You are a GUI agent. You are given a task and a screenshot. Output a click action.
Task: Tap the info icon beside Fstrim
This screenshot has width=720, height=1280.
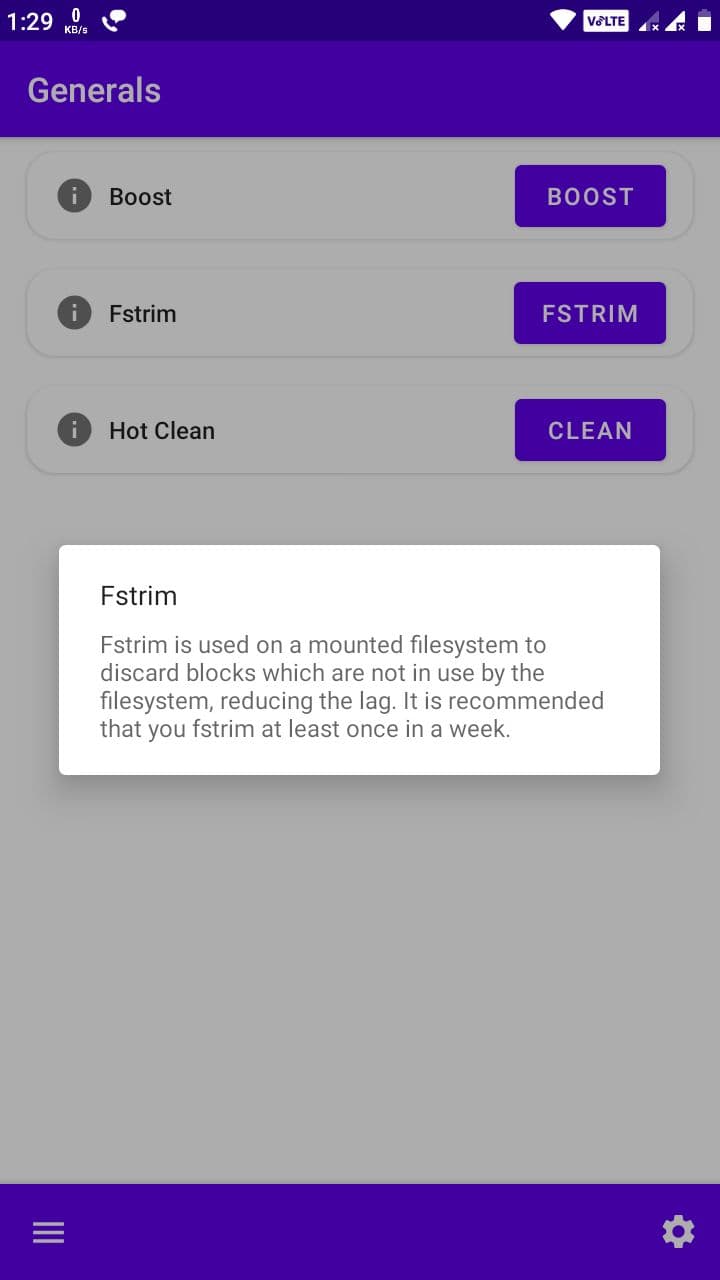tap(74, 313)
